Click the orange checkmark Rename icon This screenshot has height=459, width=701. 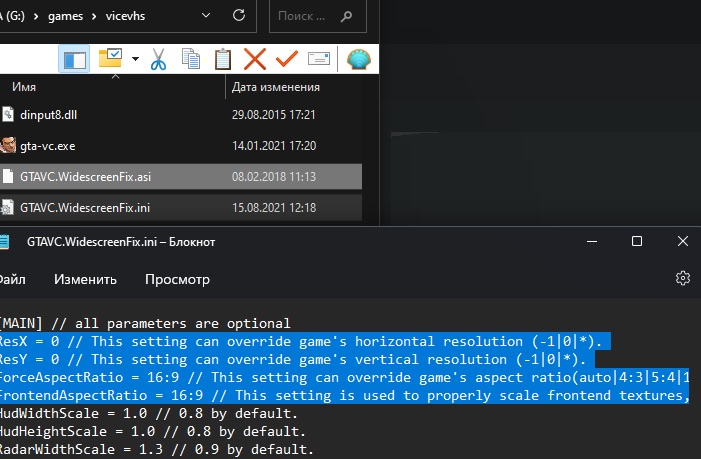pyautogui.click(x=286, y=60)
